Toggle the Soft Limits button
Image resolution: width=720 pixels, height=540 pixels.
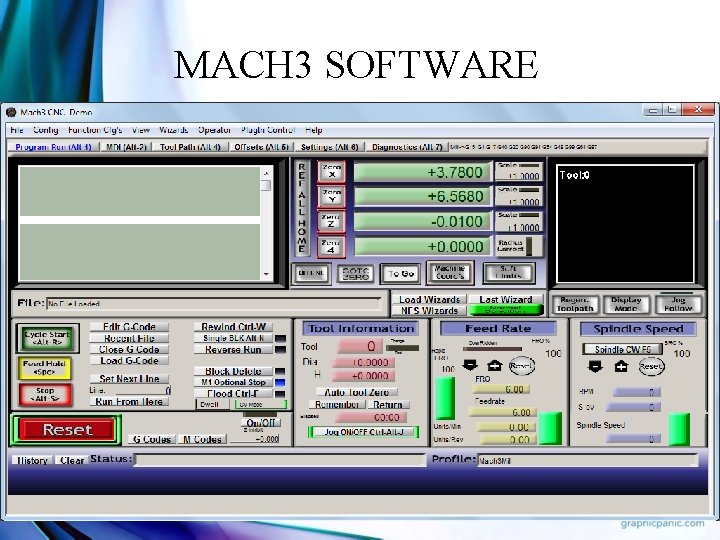click(x=509, y=272)
